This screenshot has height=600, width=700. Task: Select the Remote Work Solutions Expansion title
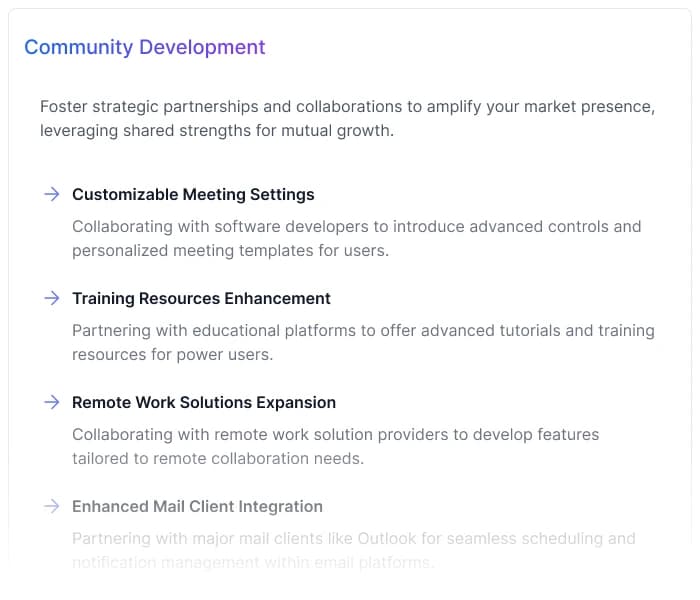click(x=204, y=402)
